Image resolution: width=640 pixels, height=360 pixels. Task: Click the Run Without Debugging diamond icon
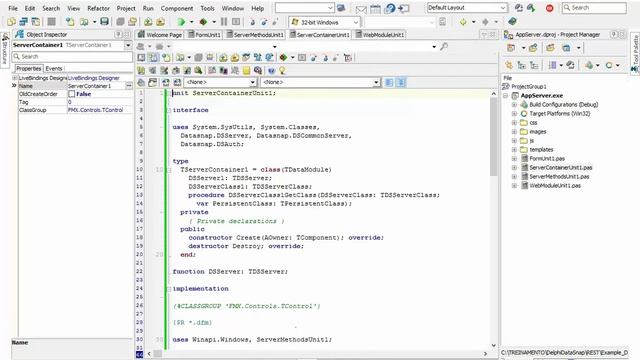point(203,22)
